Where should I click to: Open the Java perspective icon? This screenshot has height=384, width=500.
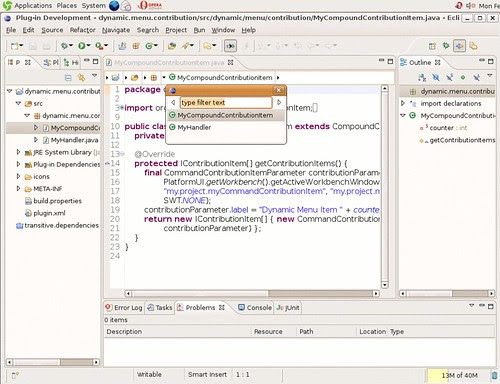[x=473, y=46]
